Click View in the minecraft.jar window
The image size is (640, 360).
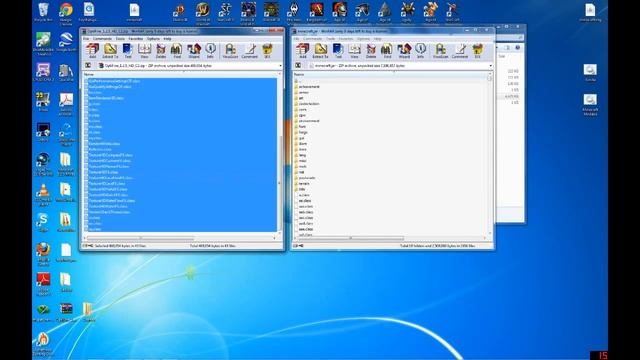[354, 51]
